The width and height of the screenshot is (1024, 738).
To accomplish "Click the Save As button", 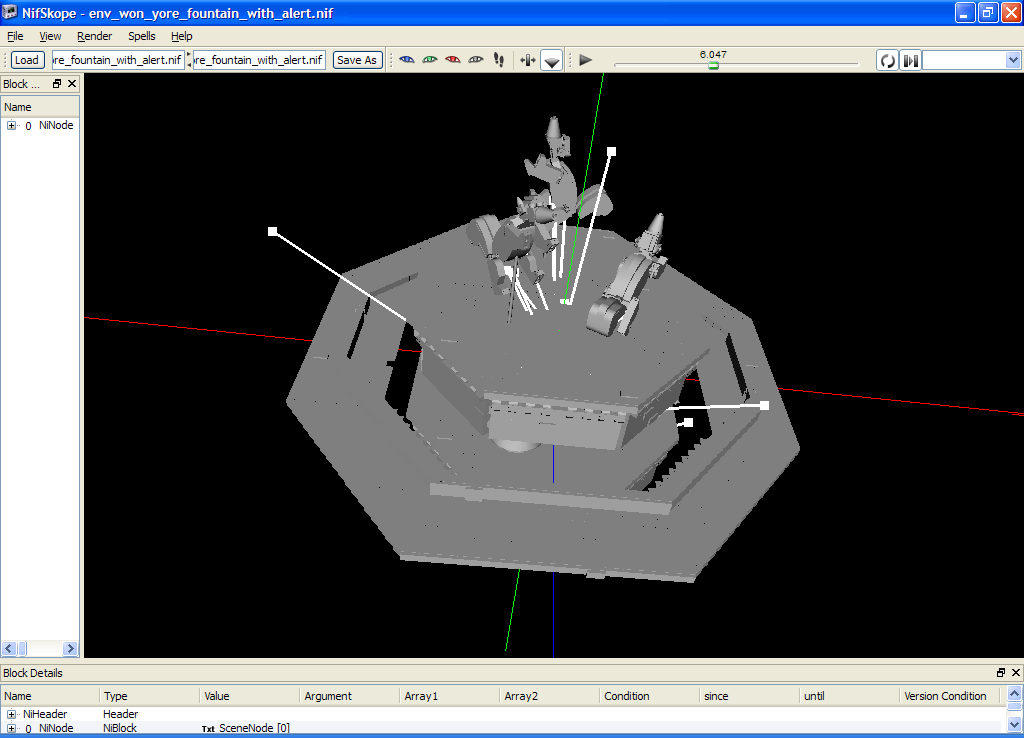I will pyautogui.click(x=357, y=60).
